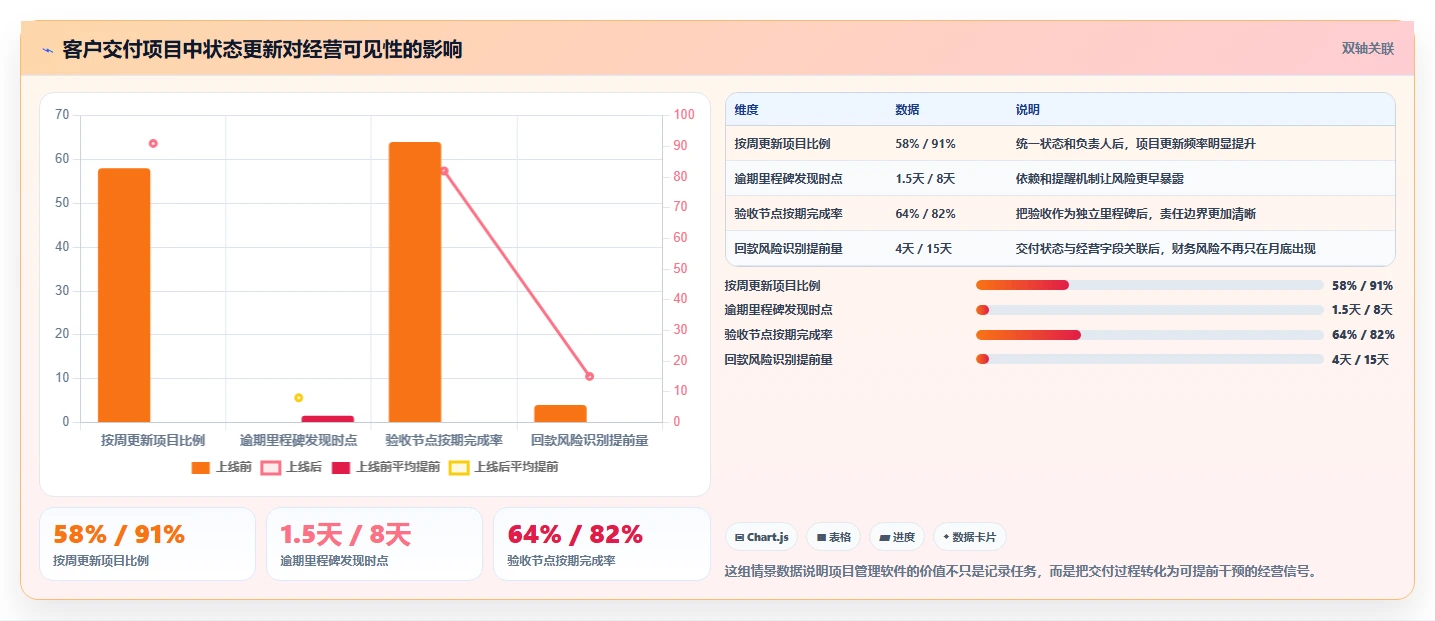Click the 64% / 82% progress value label

pos(1363,335)
